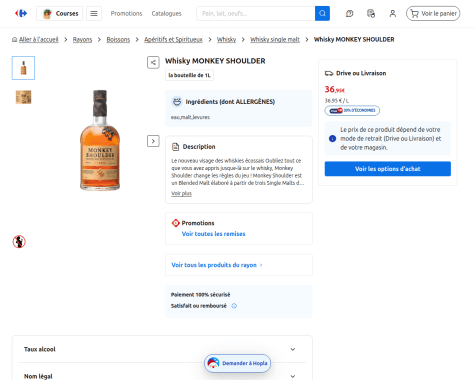Open Apéritifs et Spiritueux breadcrumb
The image size is (475, 380).
[173, 40]
